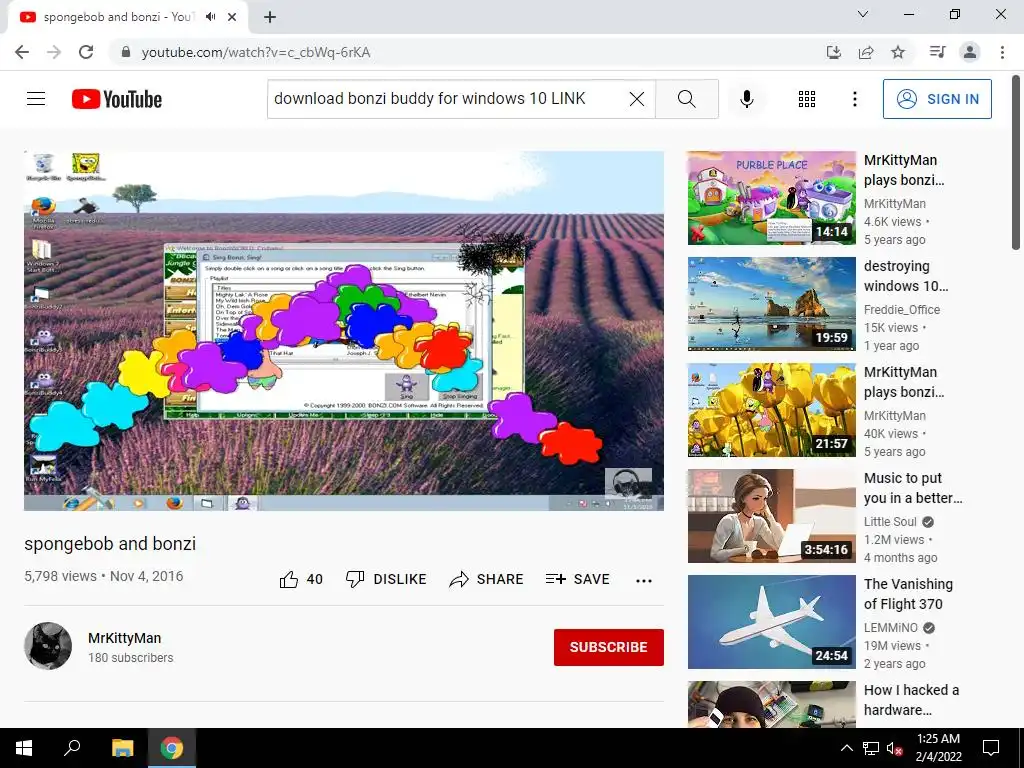The height and width of the screenshot is (768, 1024).
Task: Open the yellow tulips bonzi video thumbnail
Action: 771,410
